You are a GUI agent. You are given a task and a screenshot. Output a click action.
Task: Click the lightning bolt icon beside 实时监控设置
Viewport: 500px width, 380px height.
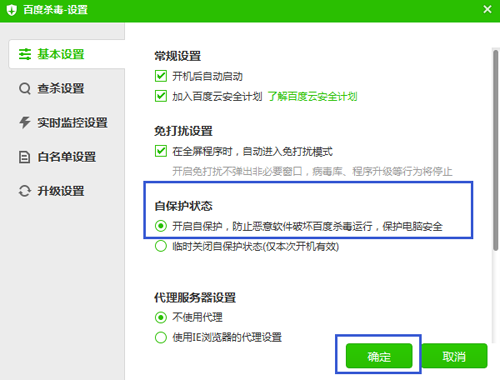25,123
